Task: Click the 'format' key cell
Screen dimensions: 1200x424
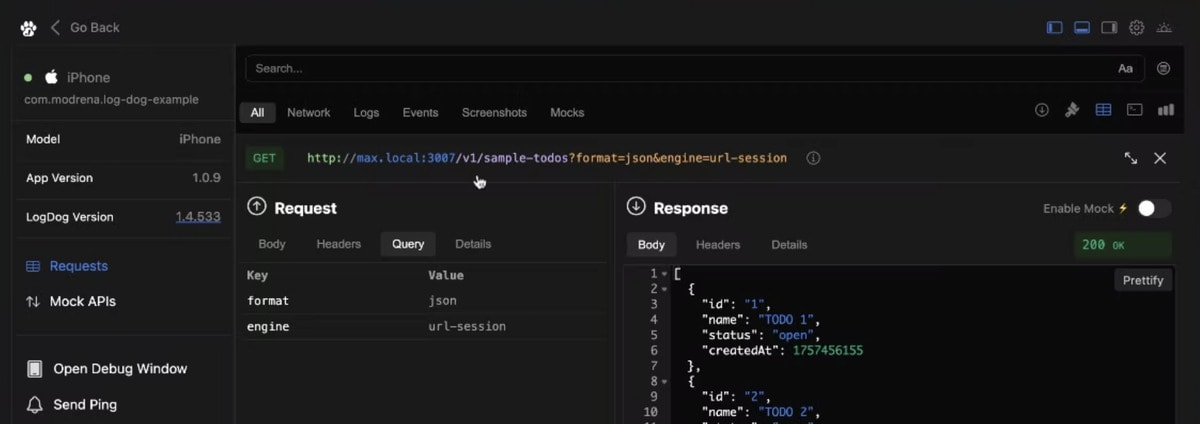Action: coord(268,300)
